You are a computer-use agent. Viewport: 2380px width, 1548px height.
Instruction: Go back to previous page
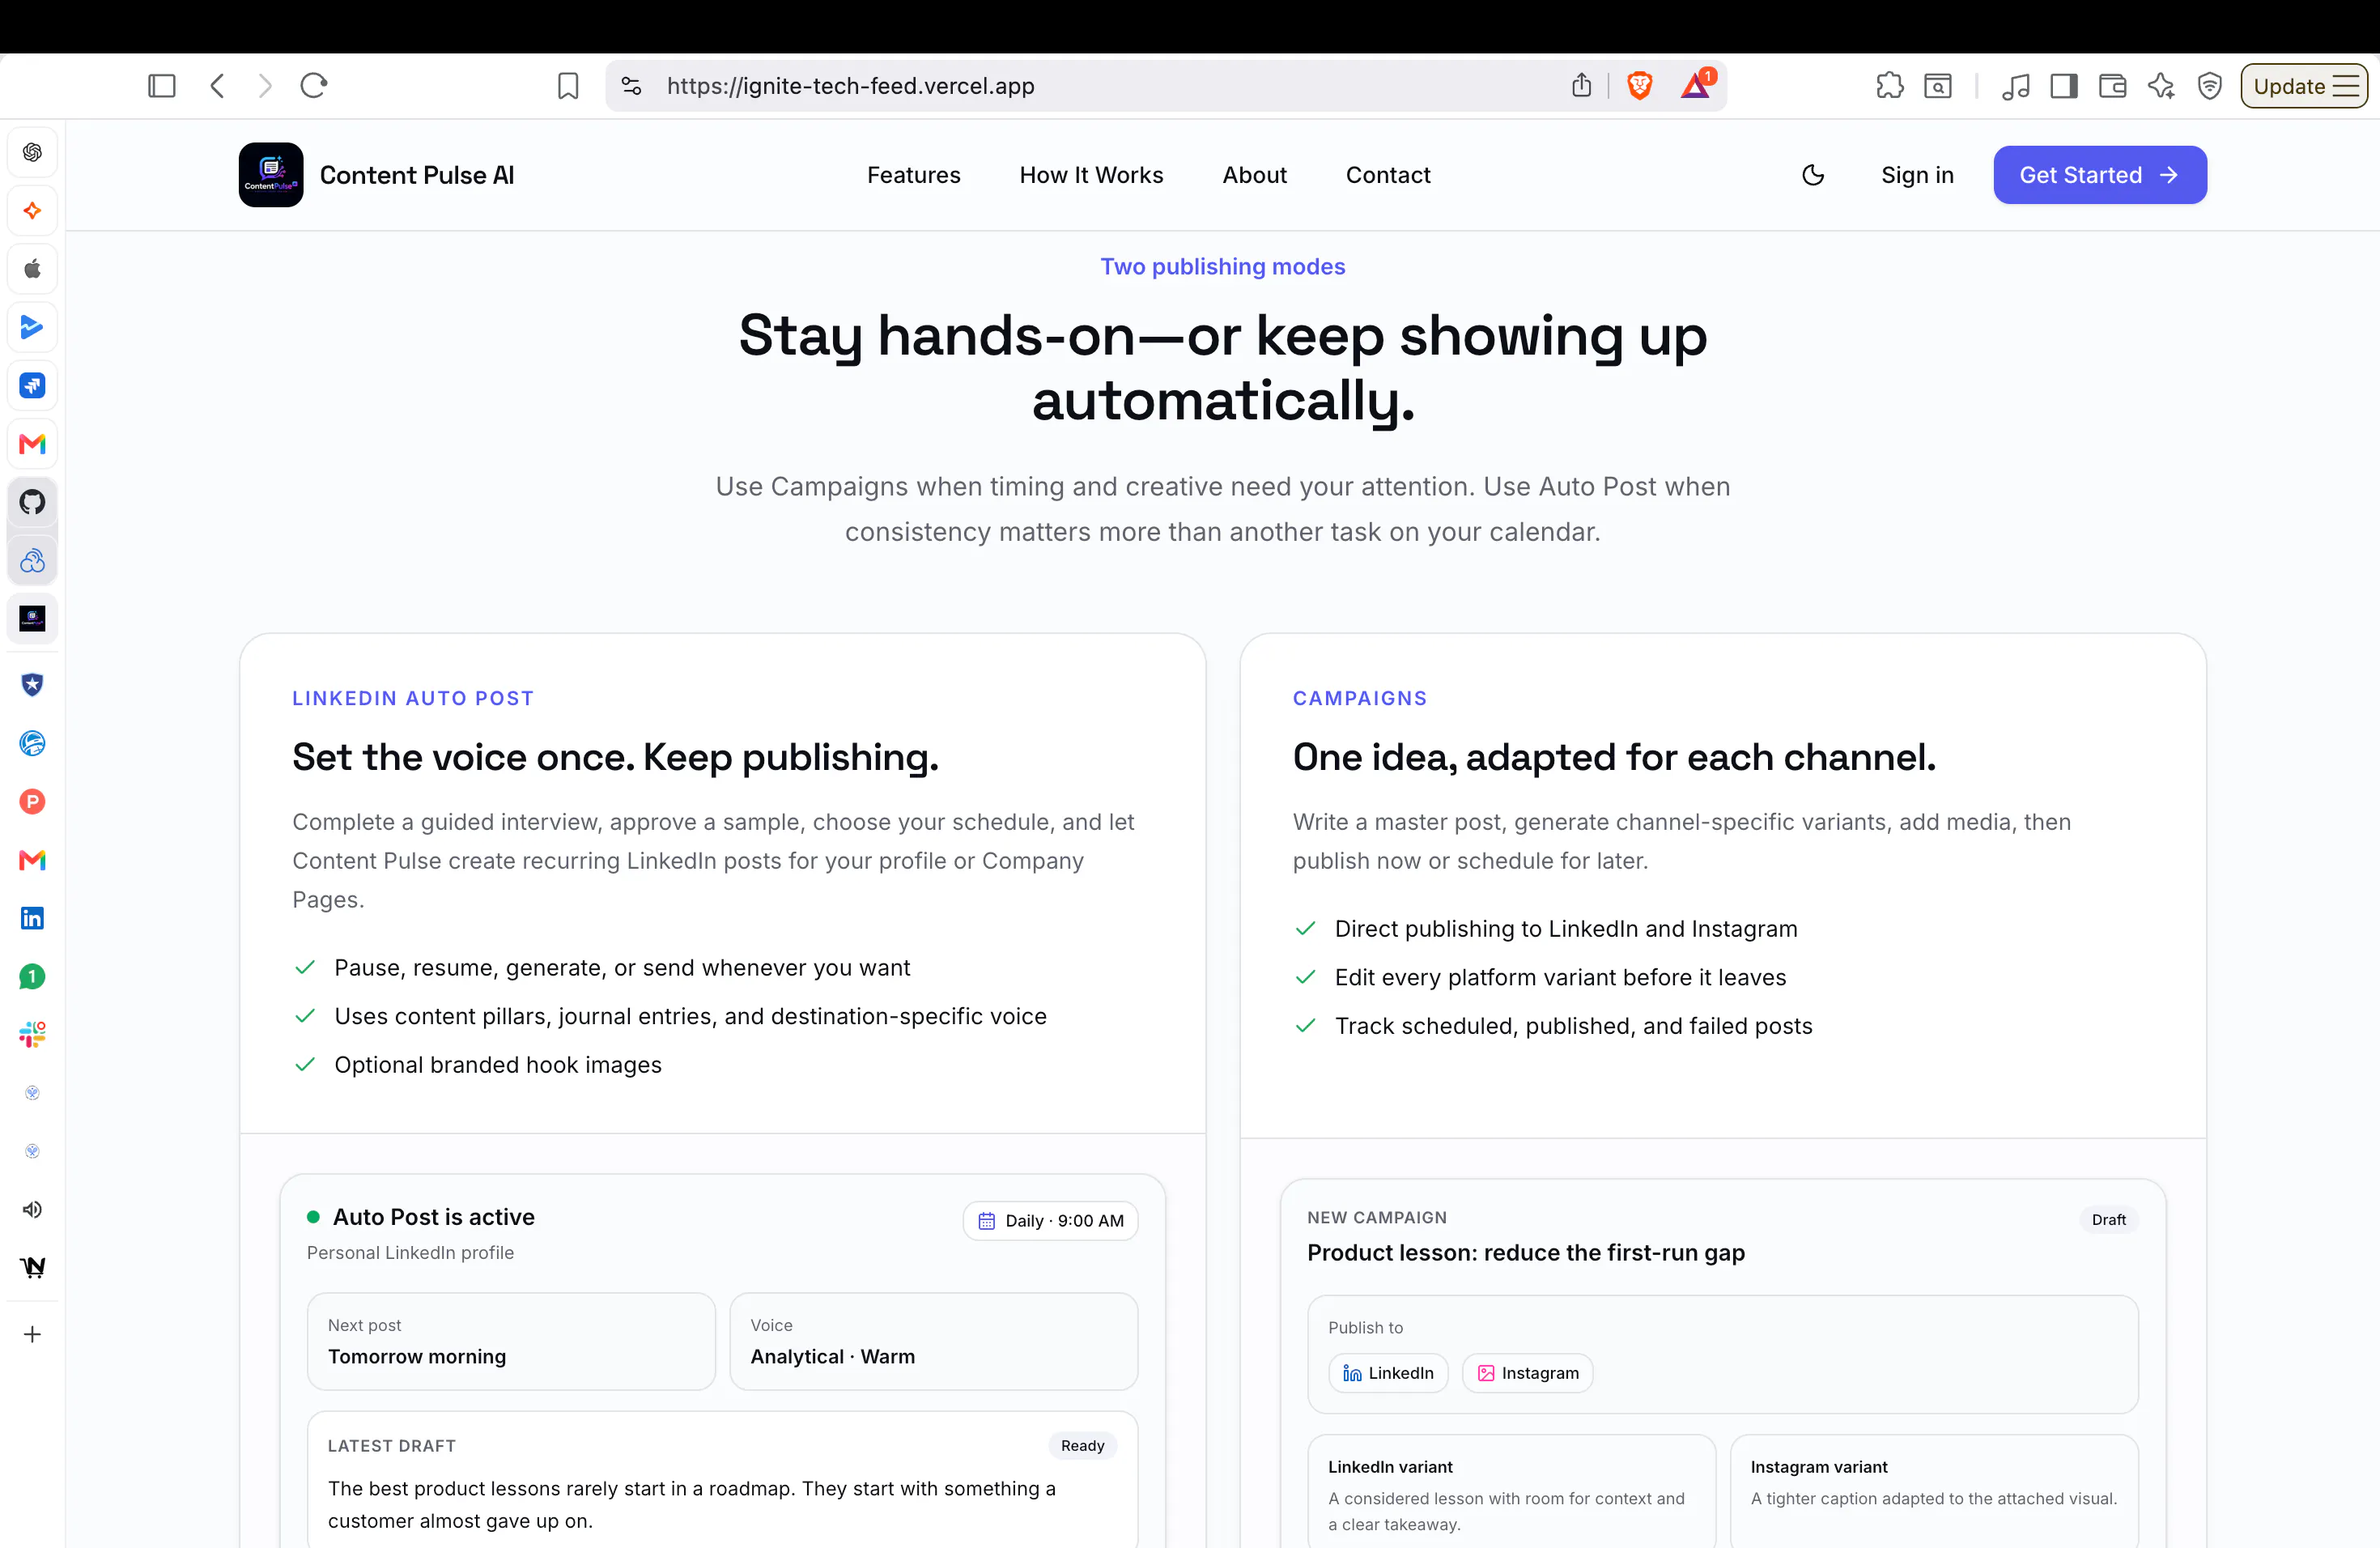tap(217, 86)
